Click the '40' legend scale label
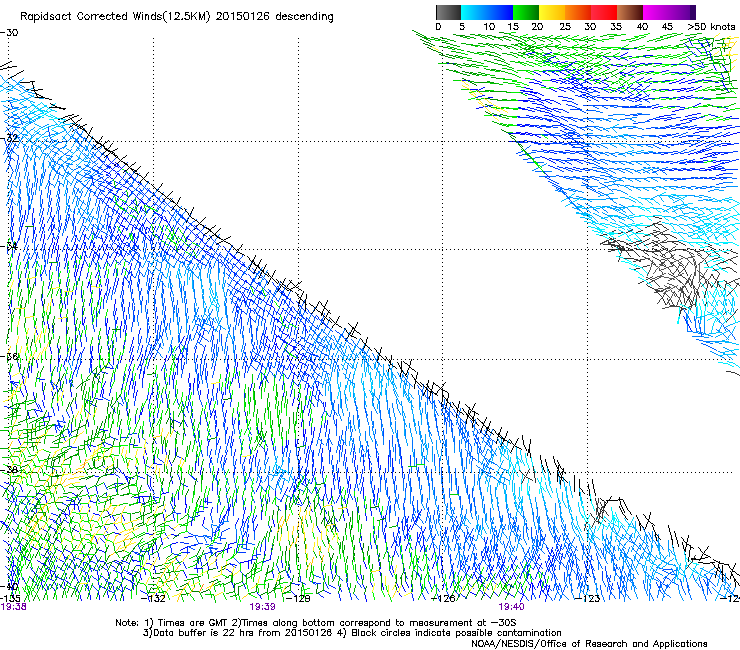 [642, 27]
